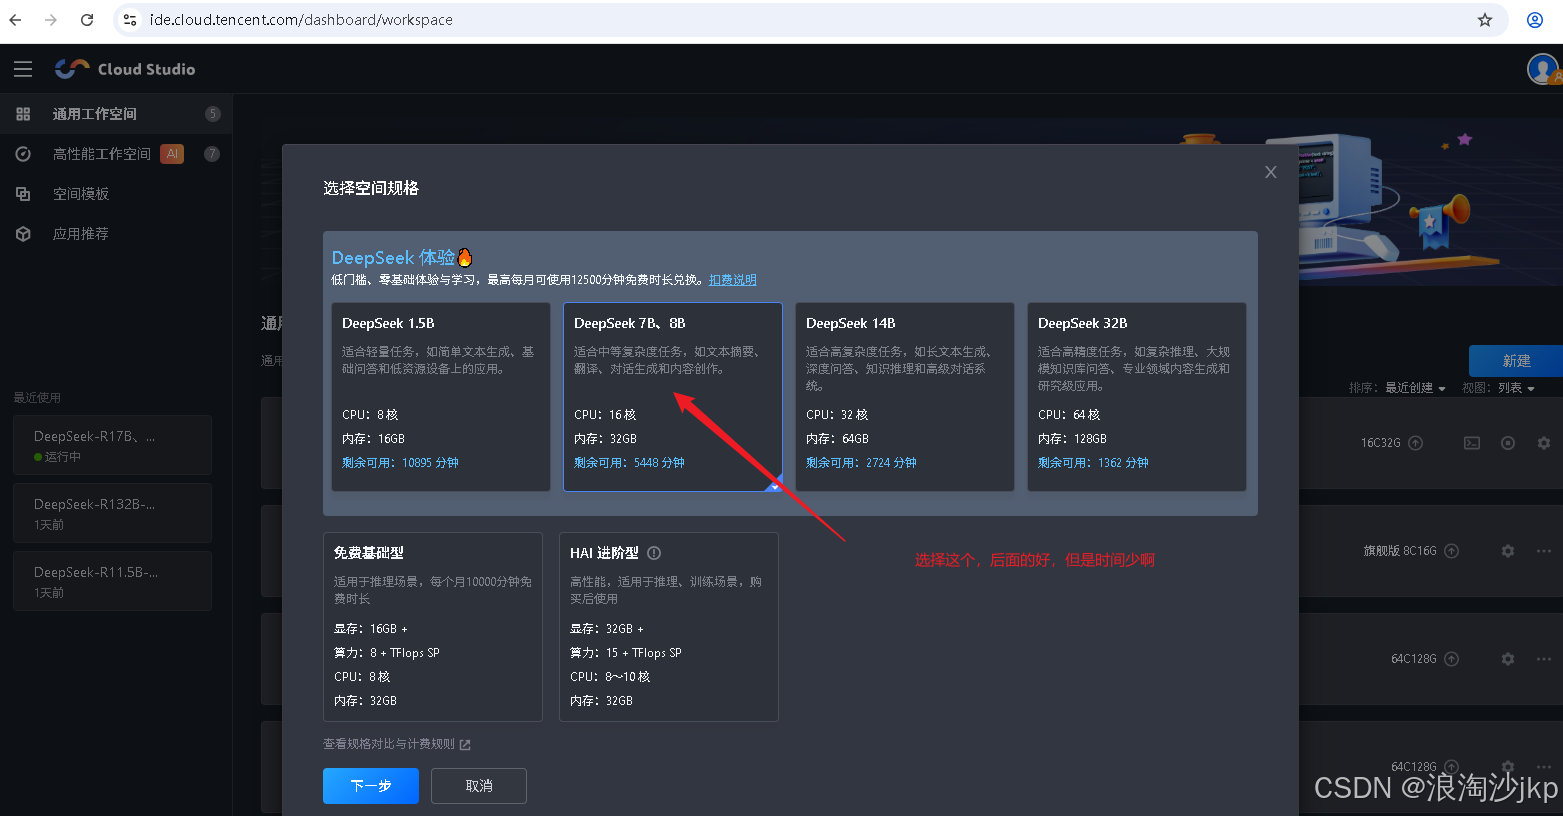This screenshot has width=1563, height=816.
Task: Open recent workspace DeepSeek-R11.5B
Action: coord(112,581)
